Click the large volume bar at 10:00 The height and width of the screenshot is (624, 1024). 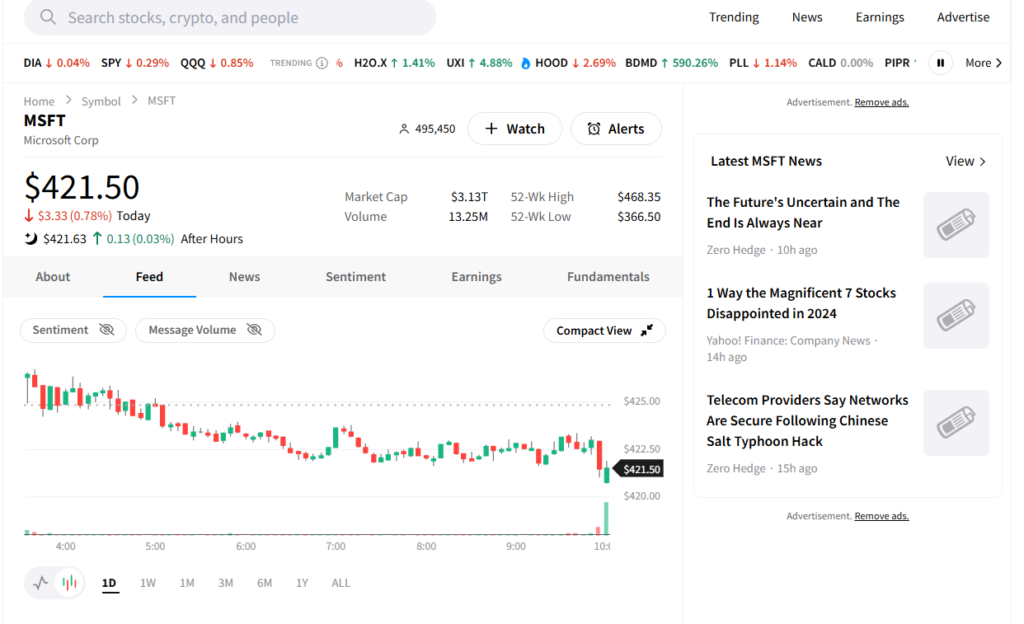[x=606, y=518]
